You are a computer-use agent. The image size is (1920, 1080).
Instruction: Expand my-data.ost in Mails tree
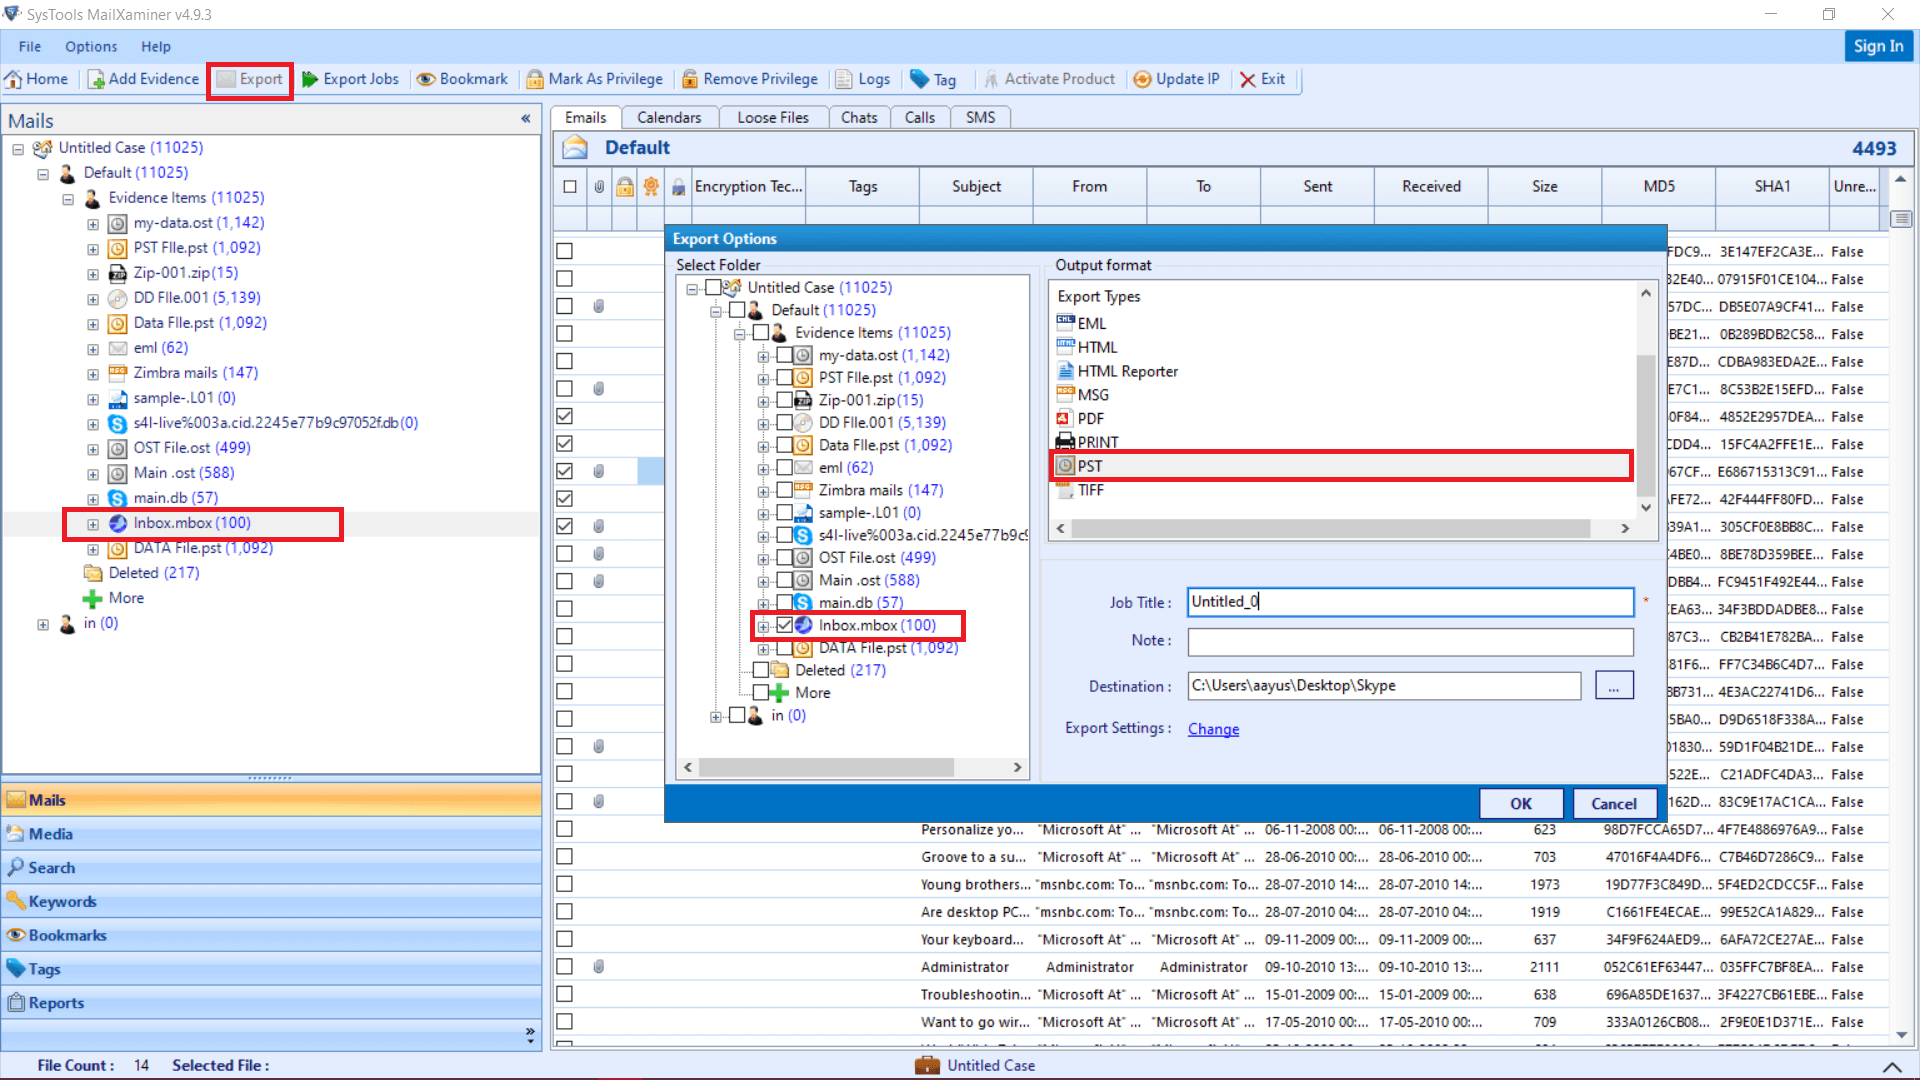tap(93, 224)
